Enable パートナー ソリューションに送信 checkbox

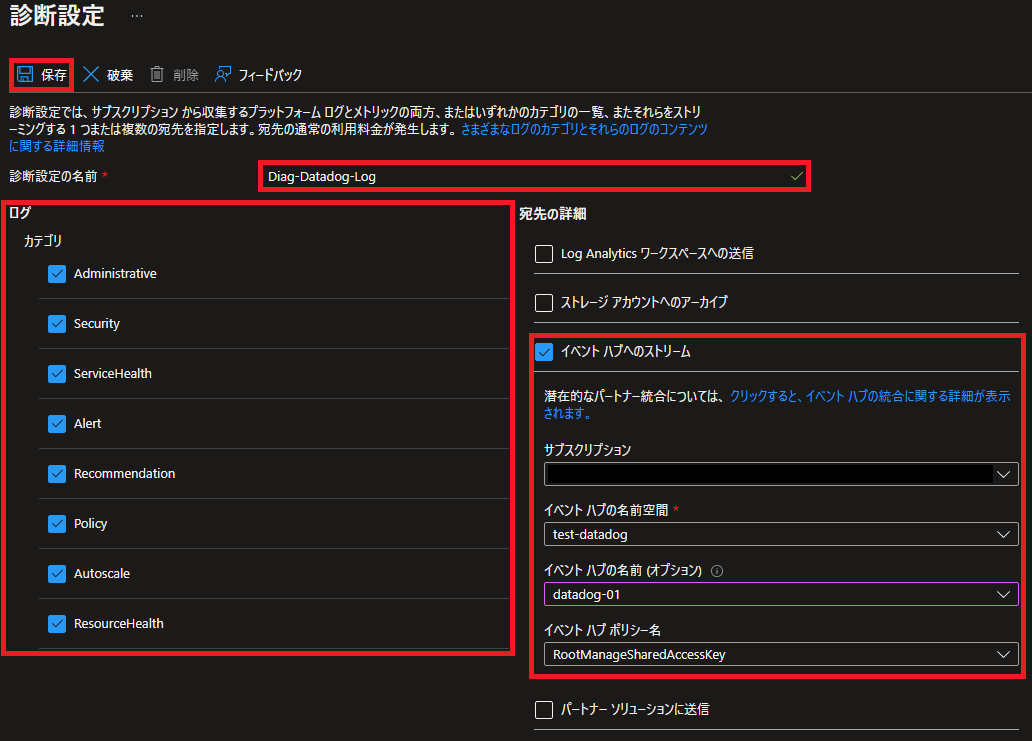pyautogui.click(x=544, y=710)
